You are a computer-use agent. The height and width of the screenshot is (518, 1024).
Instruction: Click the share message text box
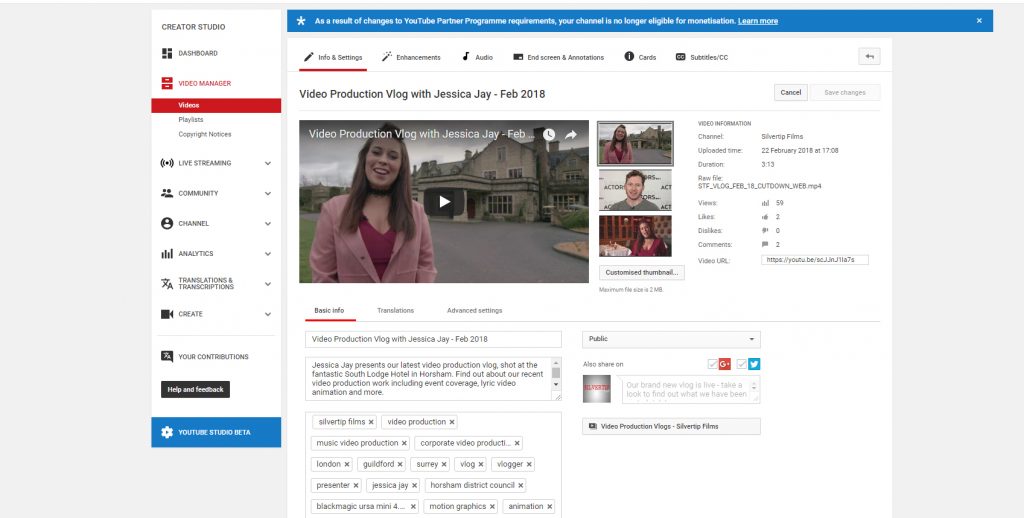click(690, 390)
